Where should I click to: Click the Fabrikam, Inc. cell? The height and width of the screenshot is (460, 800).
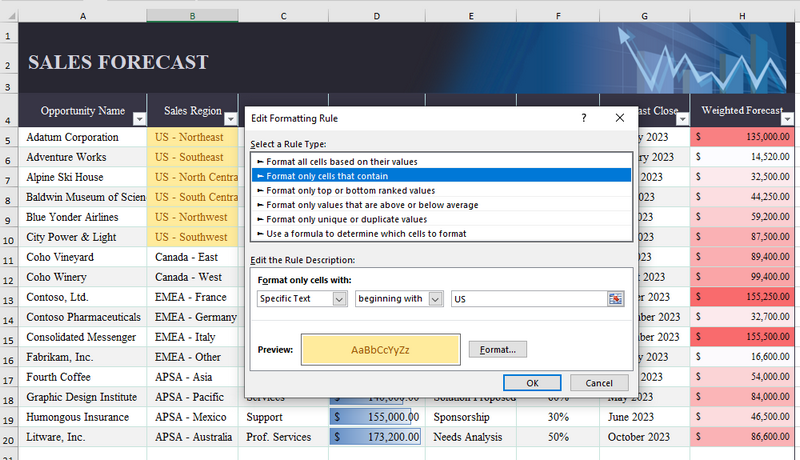pos(83,357)
